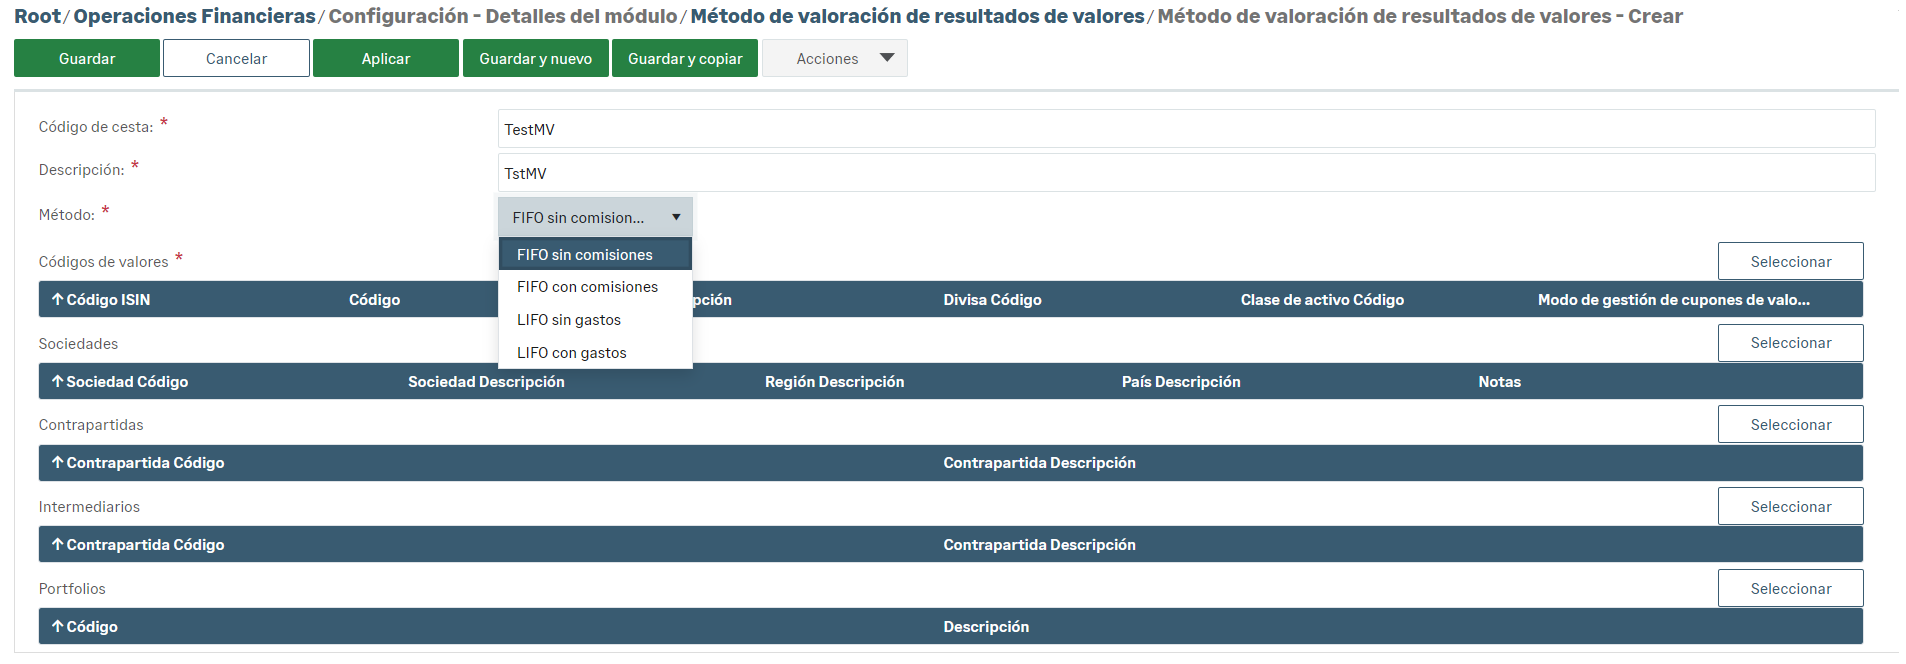Click sort arrow on Código ISIN column
This screenshot has width=1906, height=664.
point(58,300)
